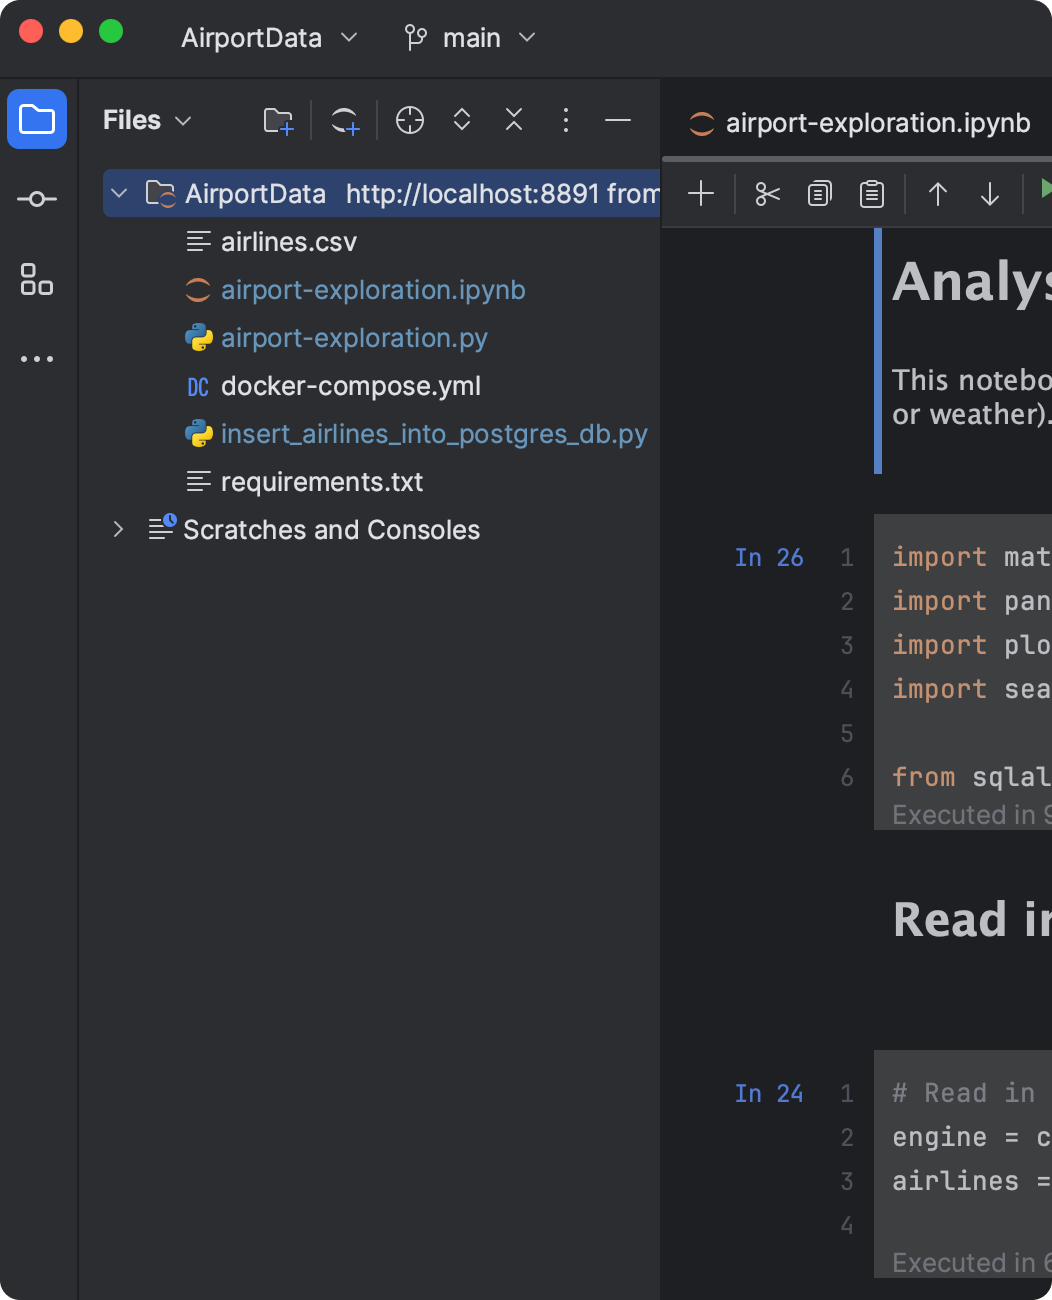The width and height of the screenshot is (1052, 1300).
Task: Expand Scratches and Consoles node
Action: [119, 529]
